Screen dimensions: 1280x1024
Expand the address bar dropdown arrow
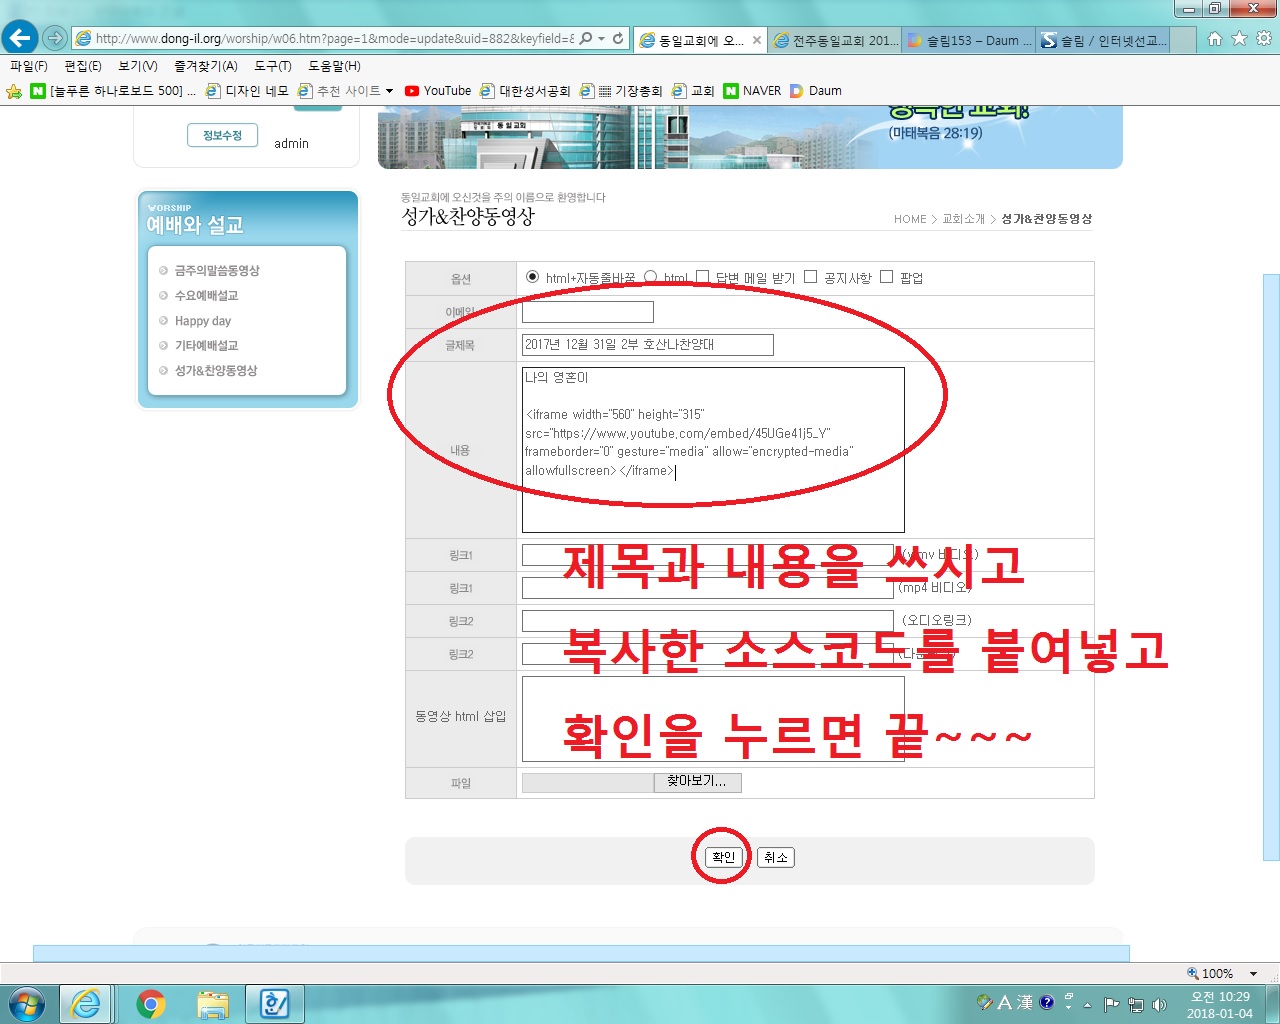[601, 39]
